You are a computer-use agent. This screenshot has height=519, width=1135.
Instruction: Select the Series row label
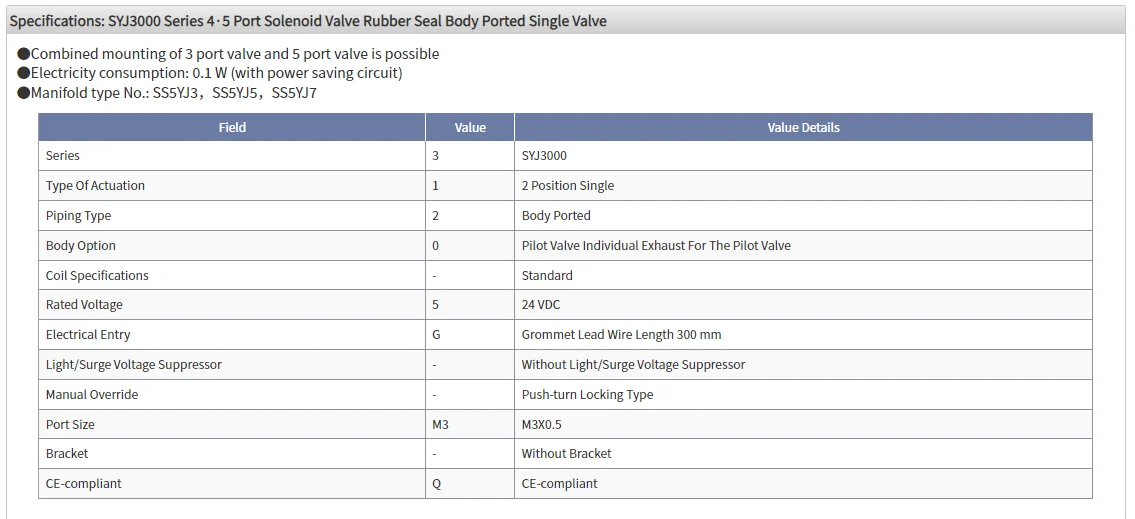63,156
